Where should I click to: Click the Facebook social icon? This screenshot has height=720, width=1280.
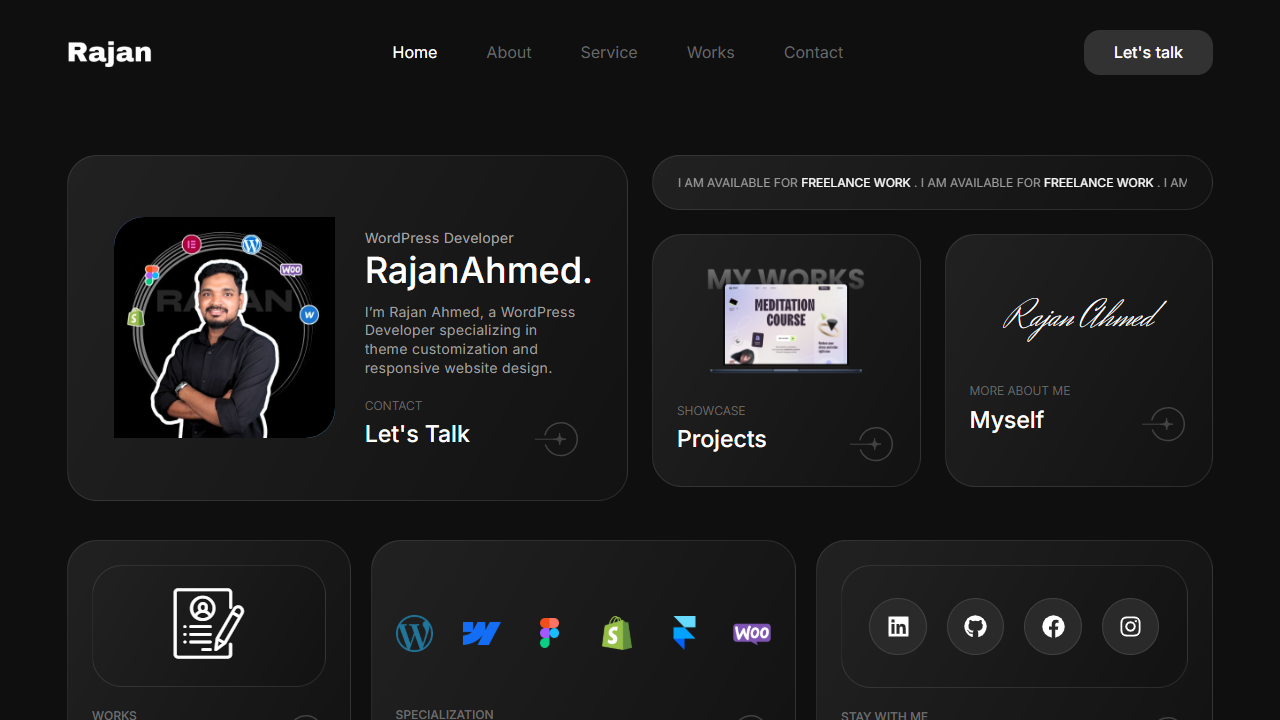click(1053, 627)
